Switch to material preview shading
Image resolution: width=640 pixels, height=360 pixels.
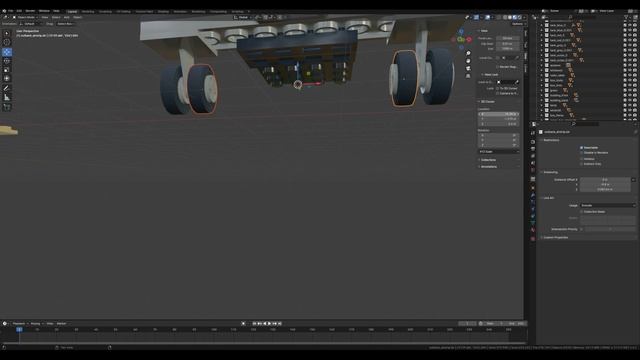[515, 18]
